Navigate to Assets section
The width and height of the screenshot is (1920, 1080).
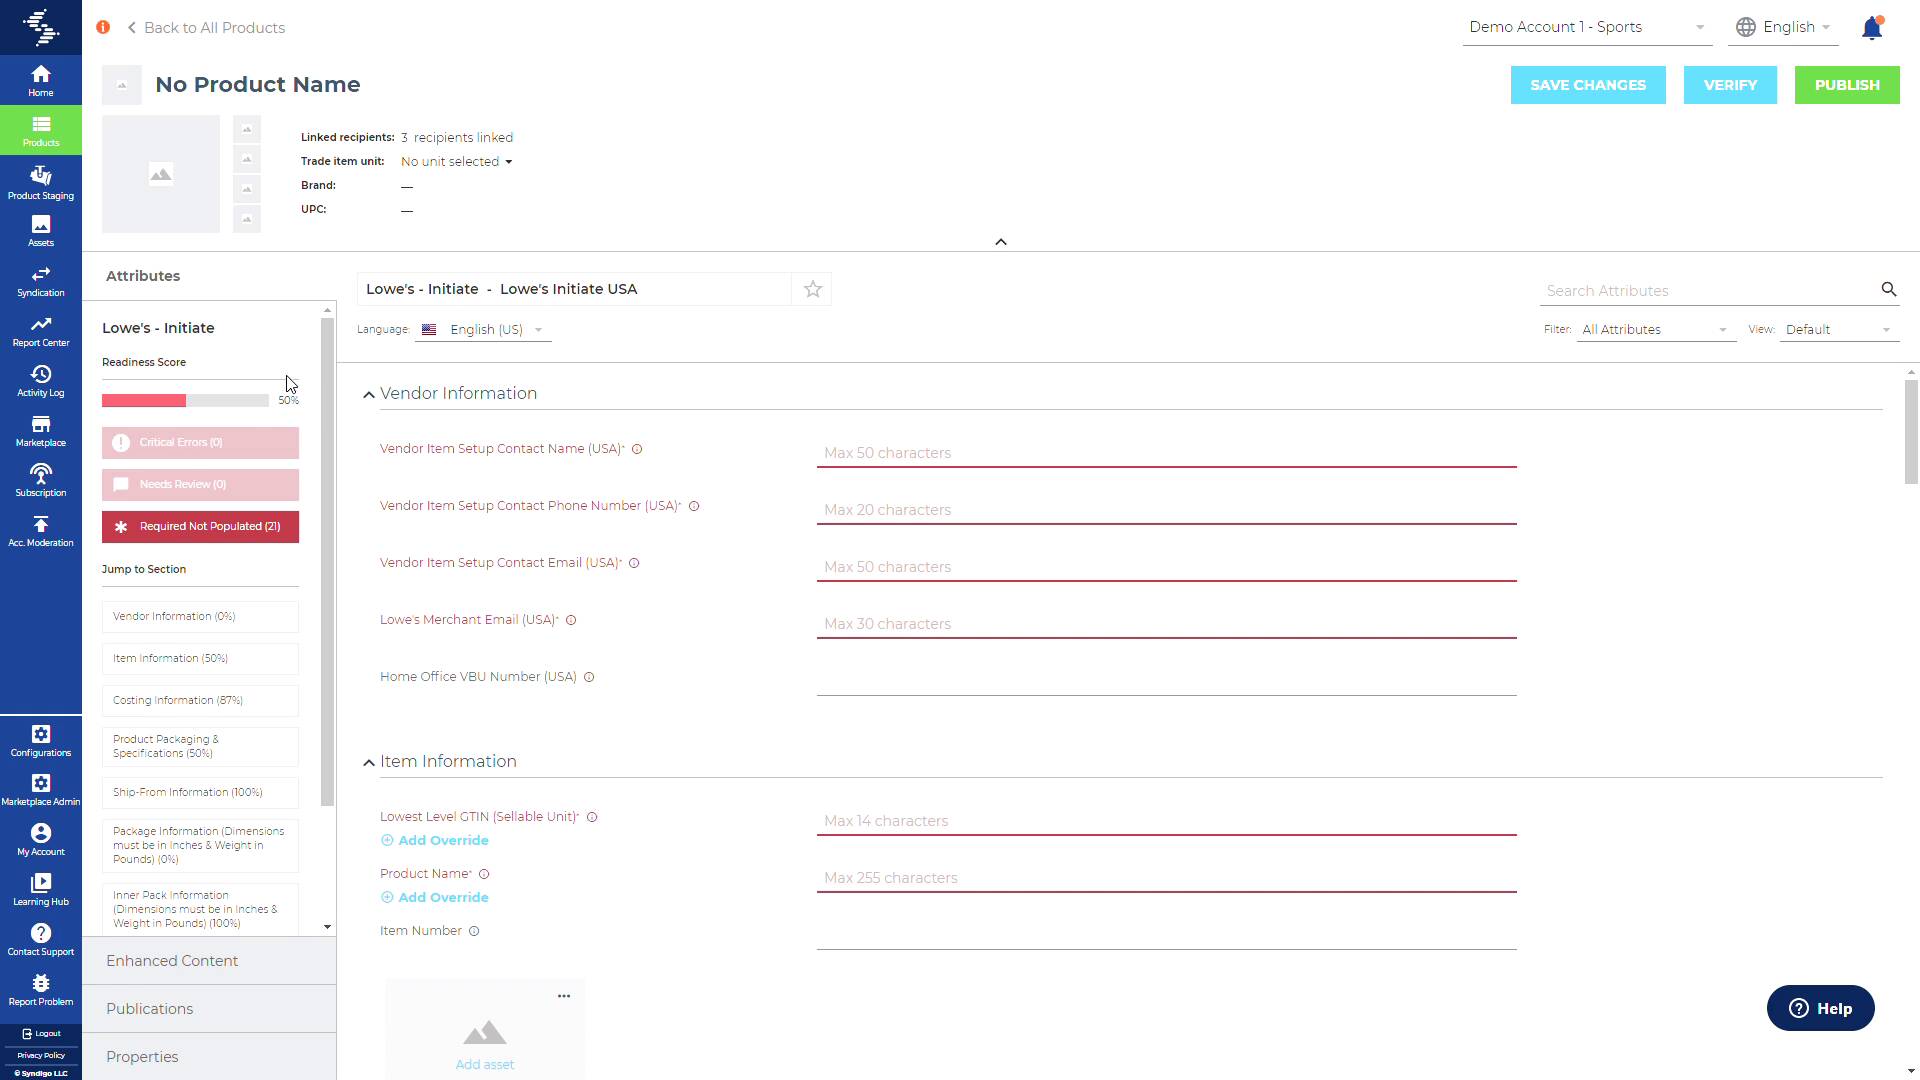[x=41, y=232]
